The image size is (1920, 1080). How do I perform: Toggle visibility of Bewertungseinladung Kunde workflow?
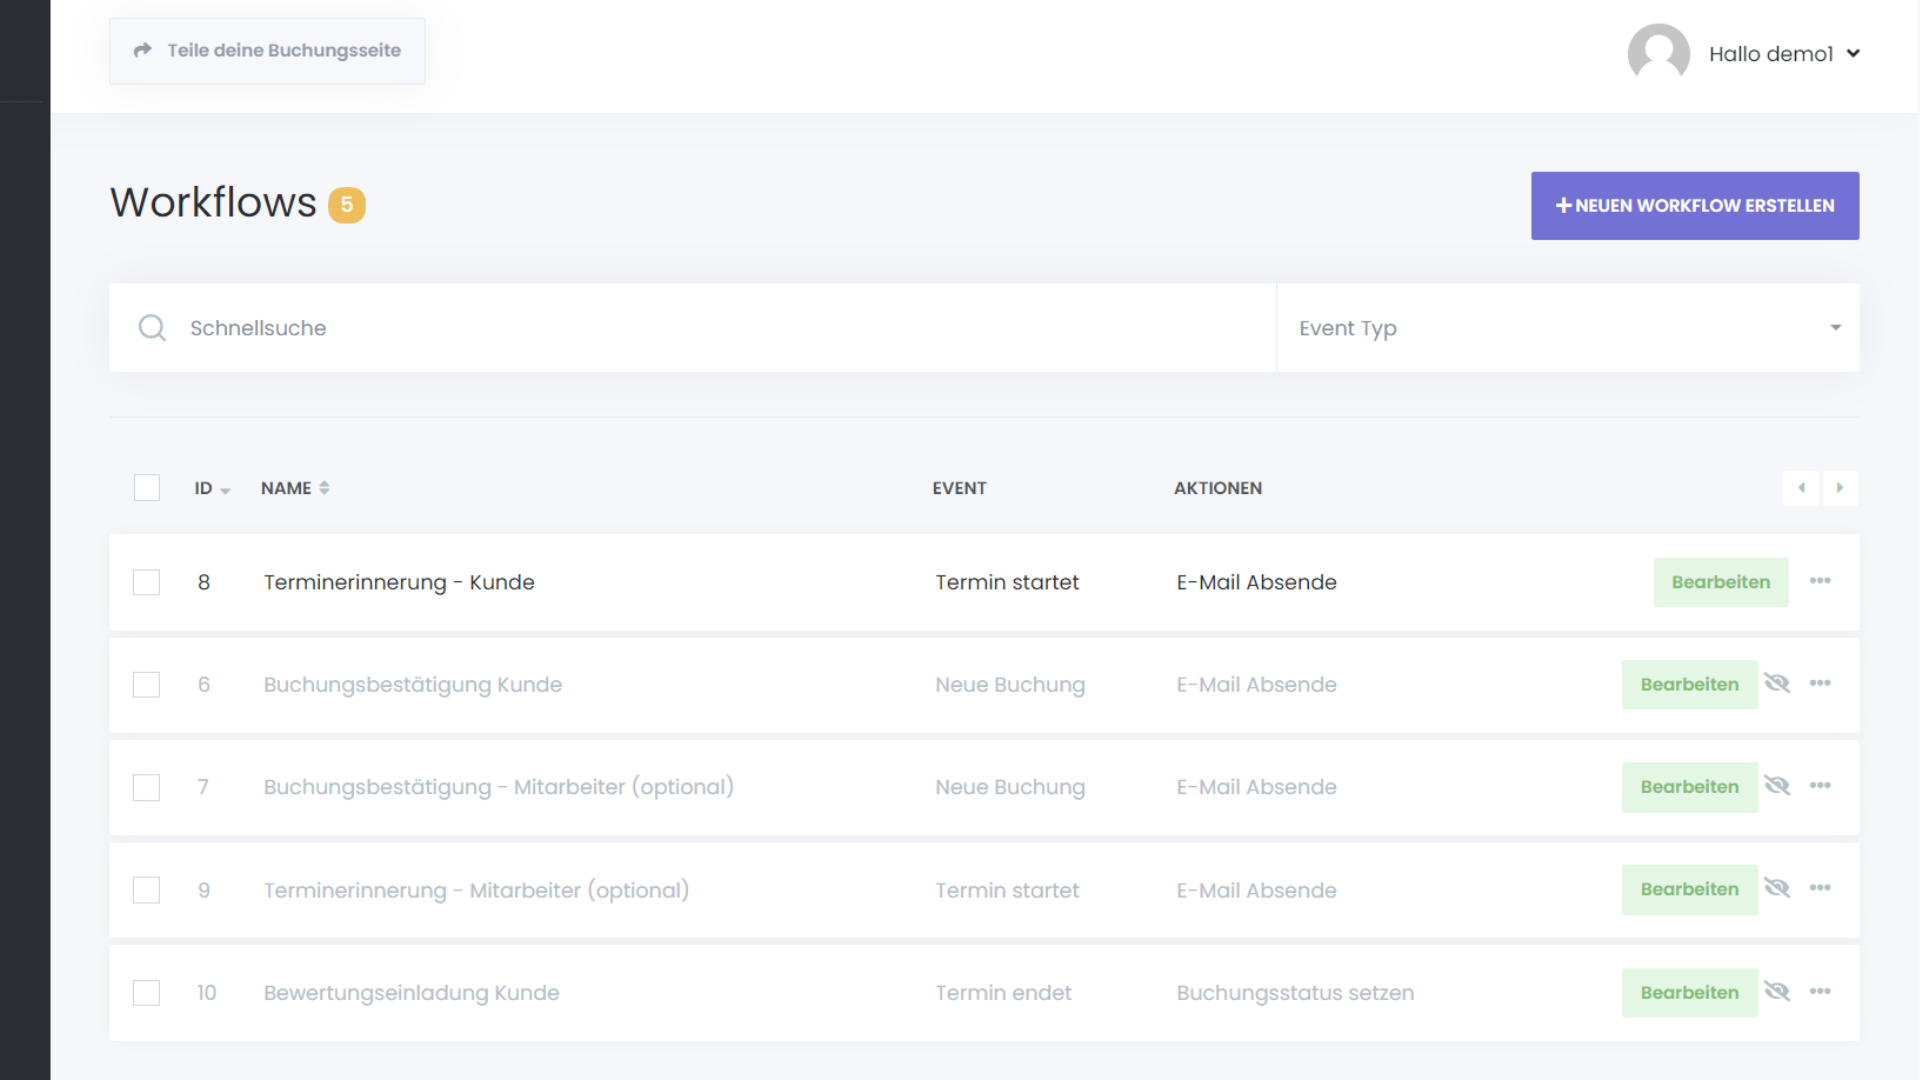click(x=1776, y=992)
